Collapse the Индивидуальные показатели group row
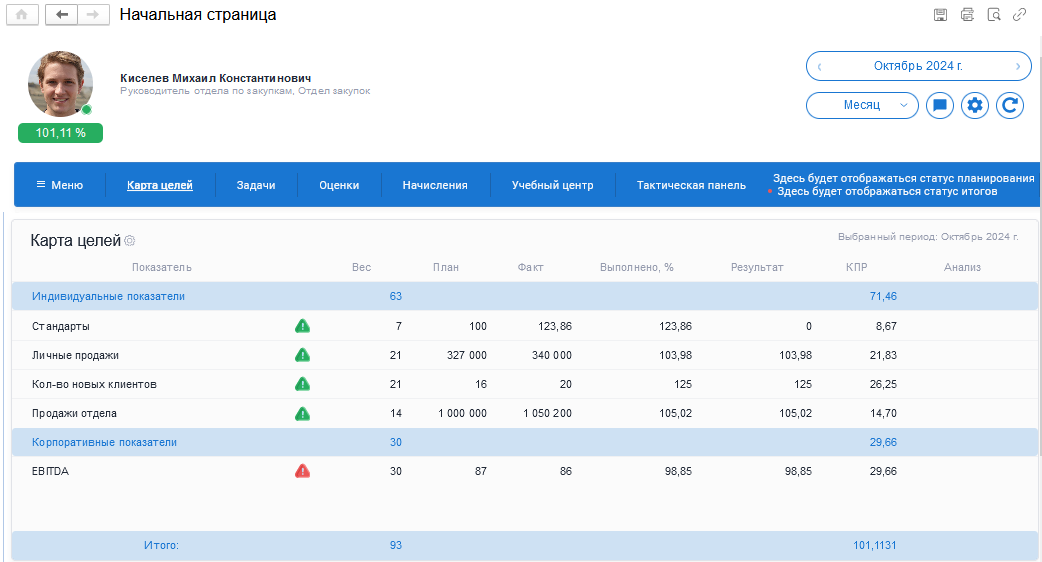Screen dimensions: 1042x562 pos(108,297)
